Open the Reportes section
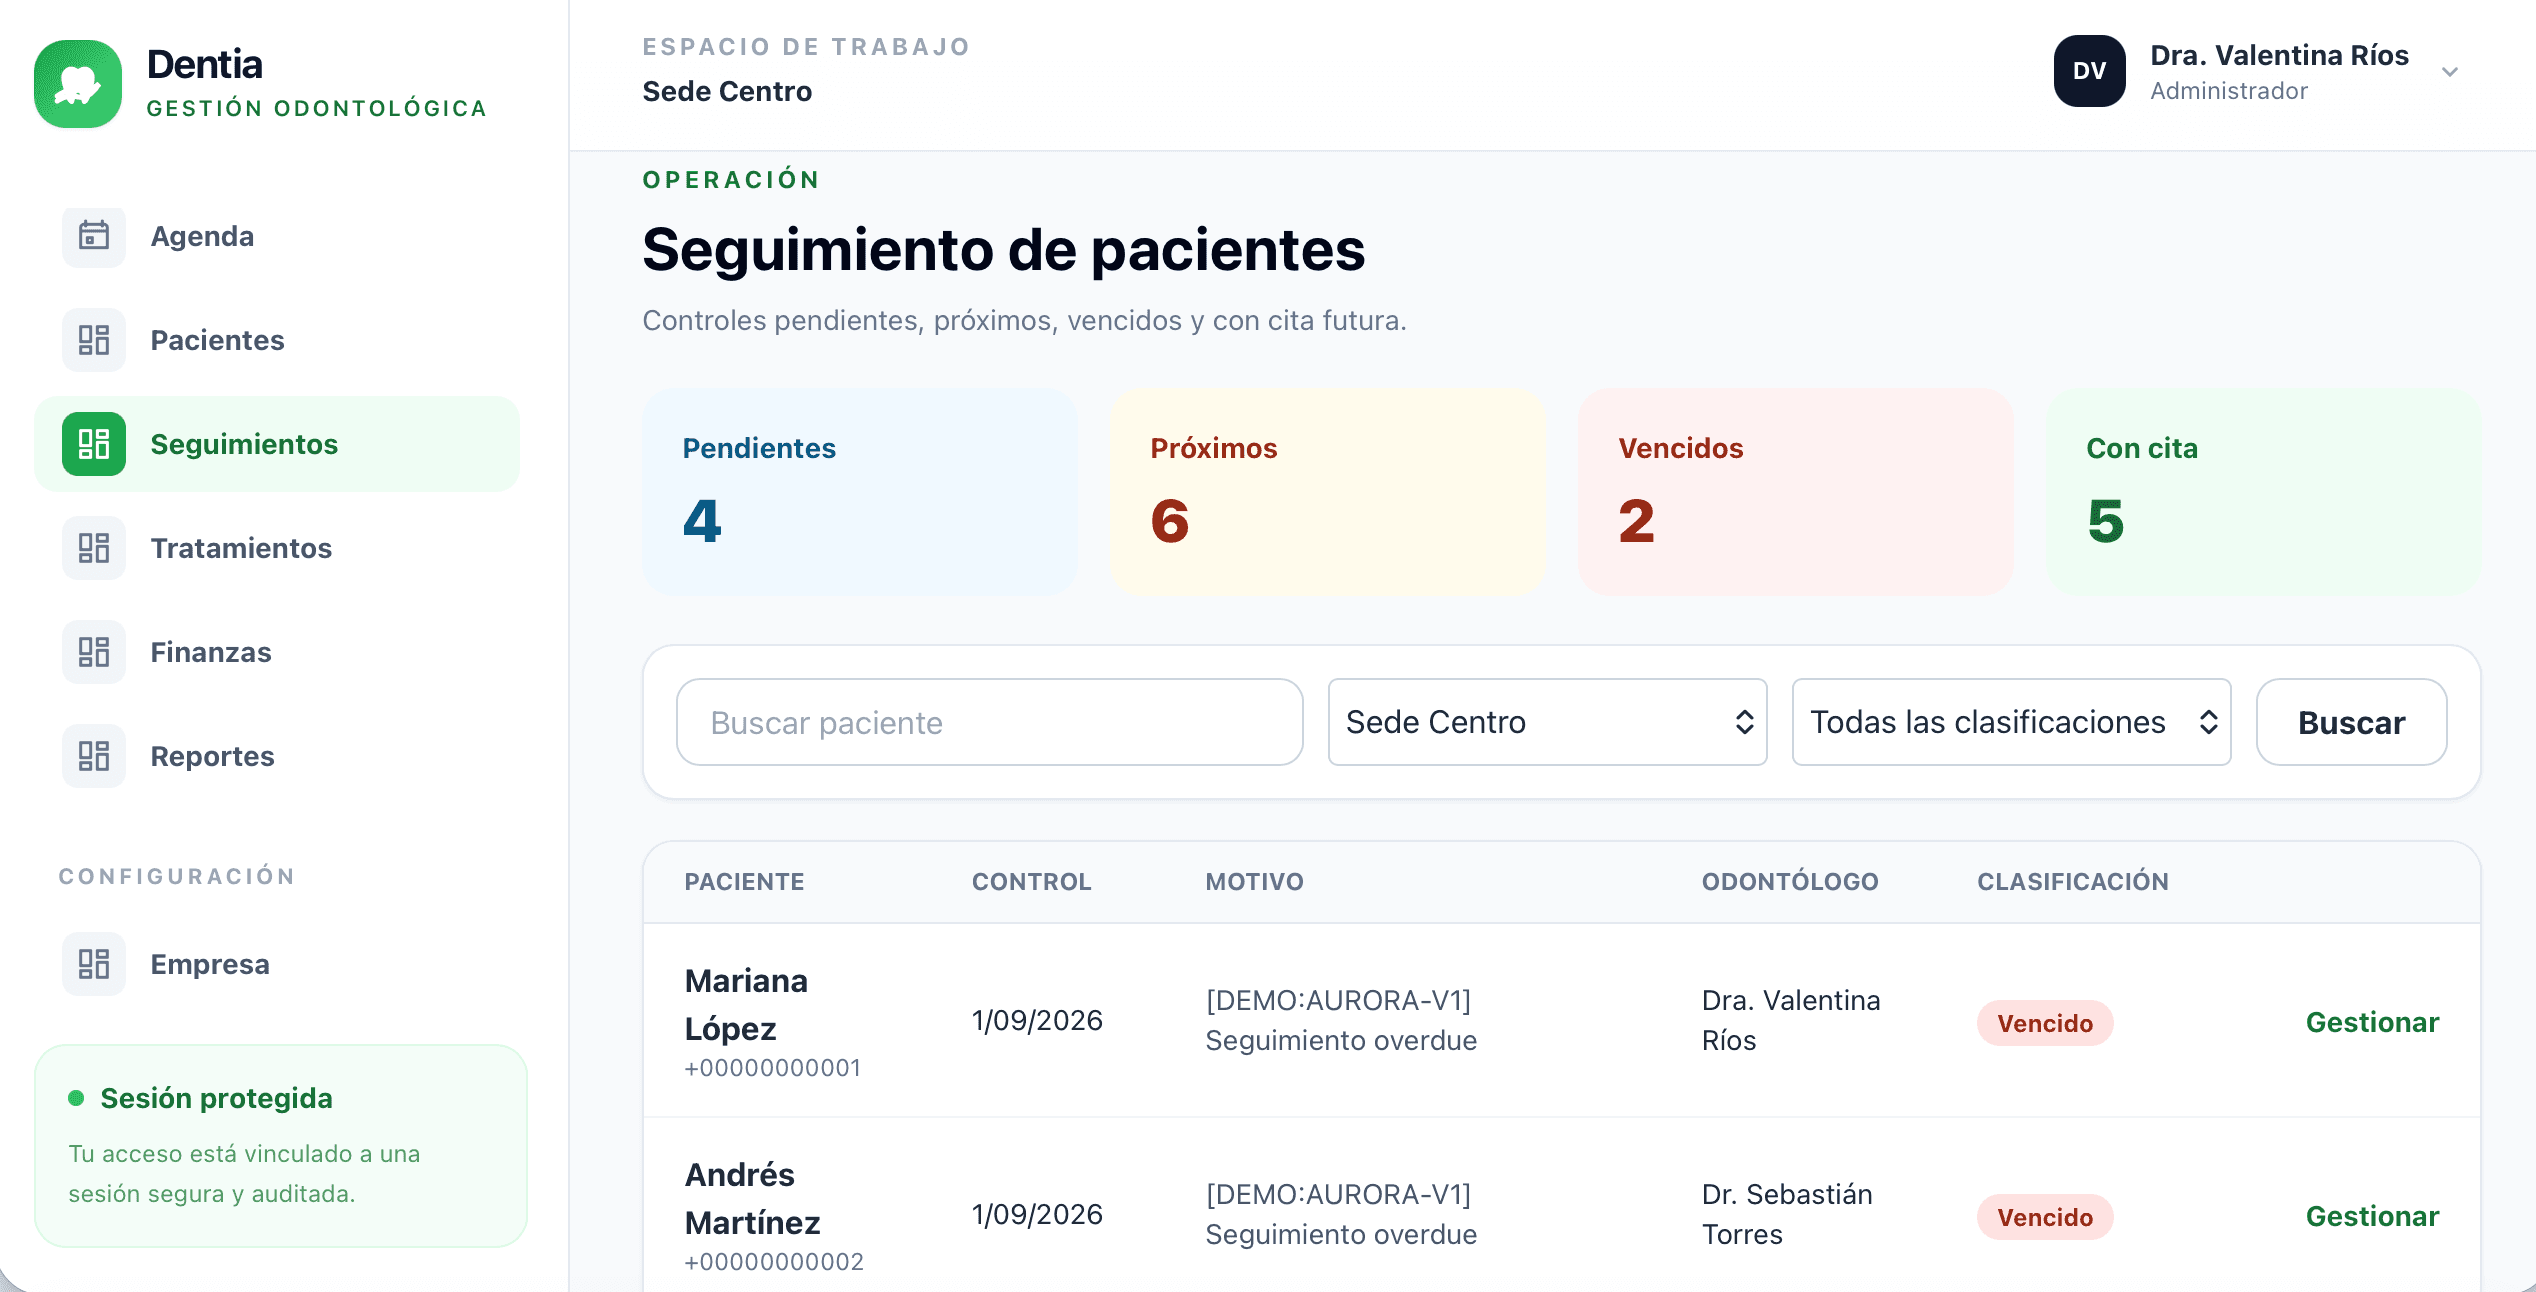 (277, 756)
